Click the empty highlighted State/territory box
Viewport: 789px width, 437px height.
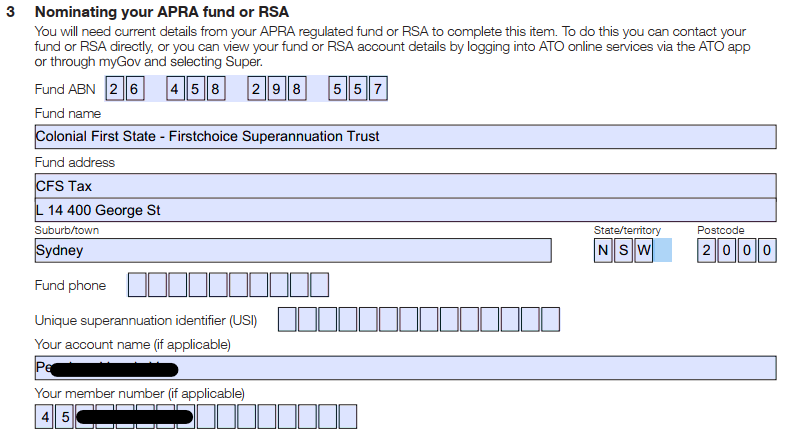click(662, 250)
